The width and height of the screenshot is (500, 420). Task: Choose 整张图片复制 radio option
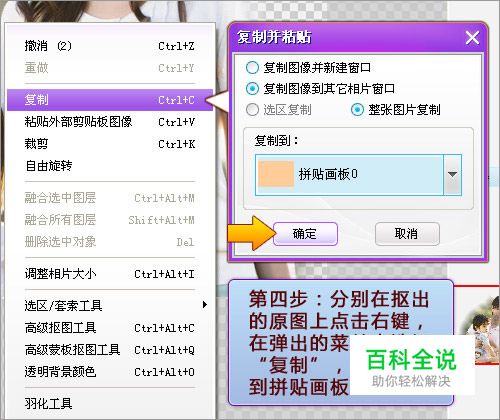point(357,109)
